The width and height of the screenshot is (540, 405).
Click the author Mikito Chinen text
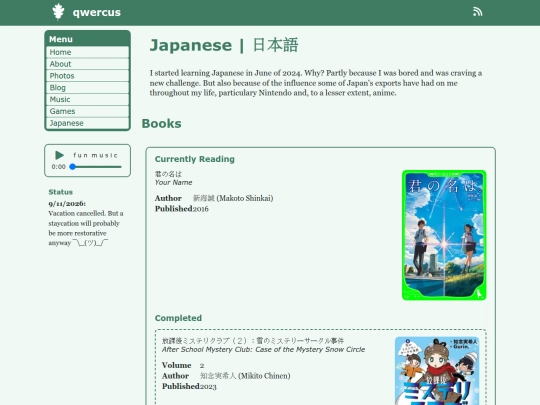(245, 376)
